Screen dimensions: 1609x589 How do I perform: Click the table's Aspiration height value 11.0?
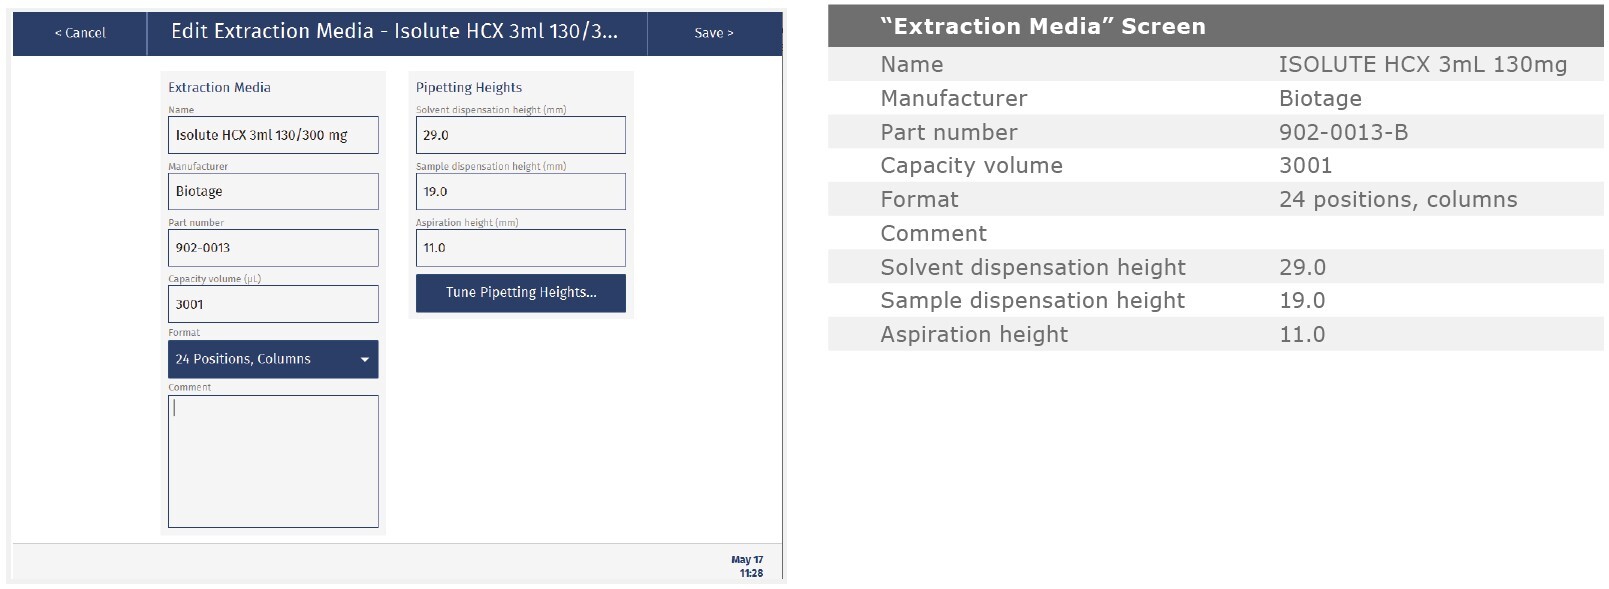(x=1302, y=335)
